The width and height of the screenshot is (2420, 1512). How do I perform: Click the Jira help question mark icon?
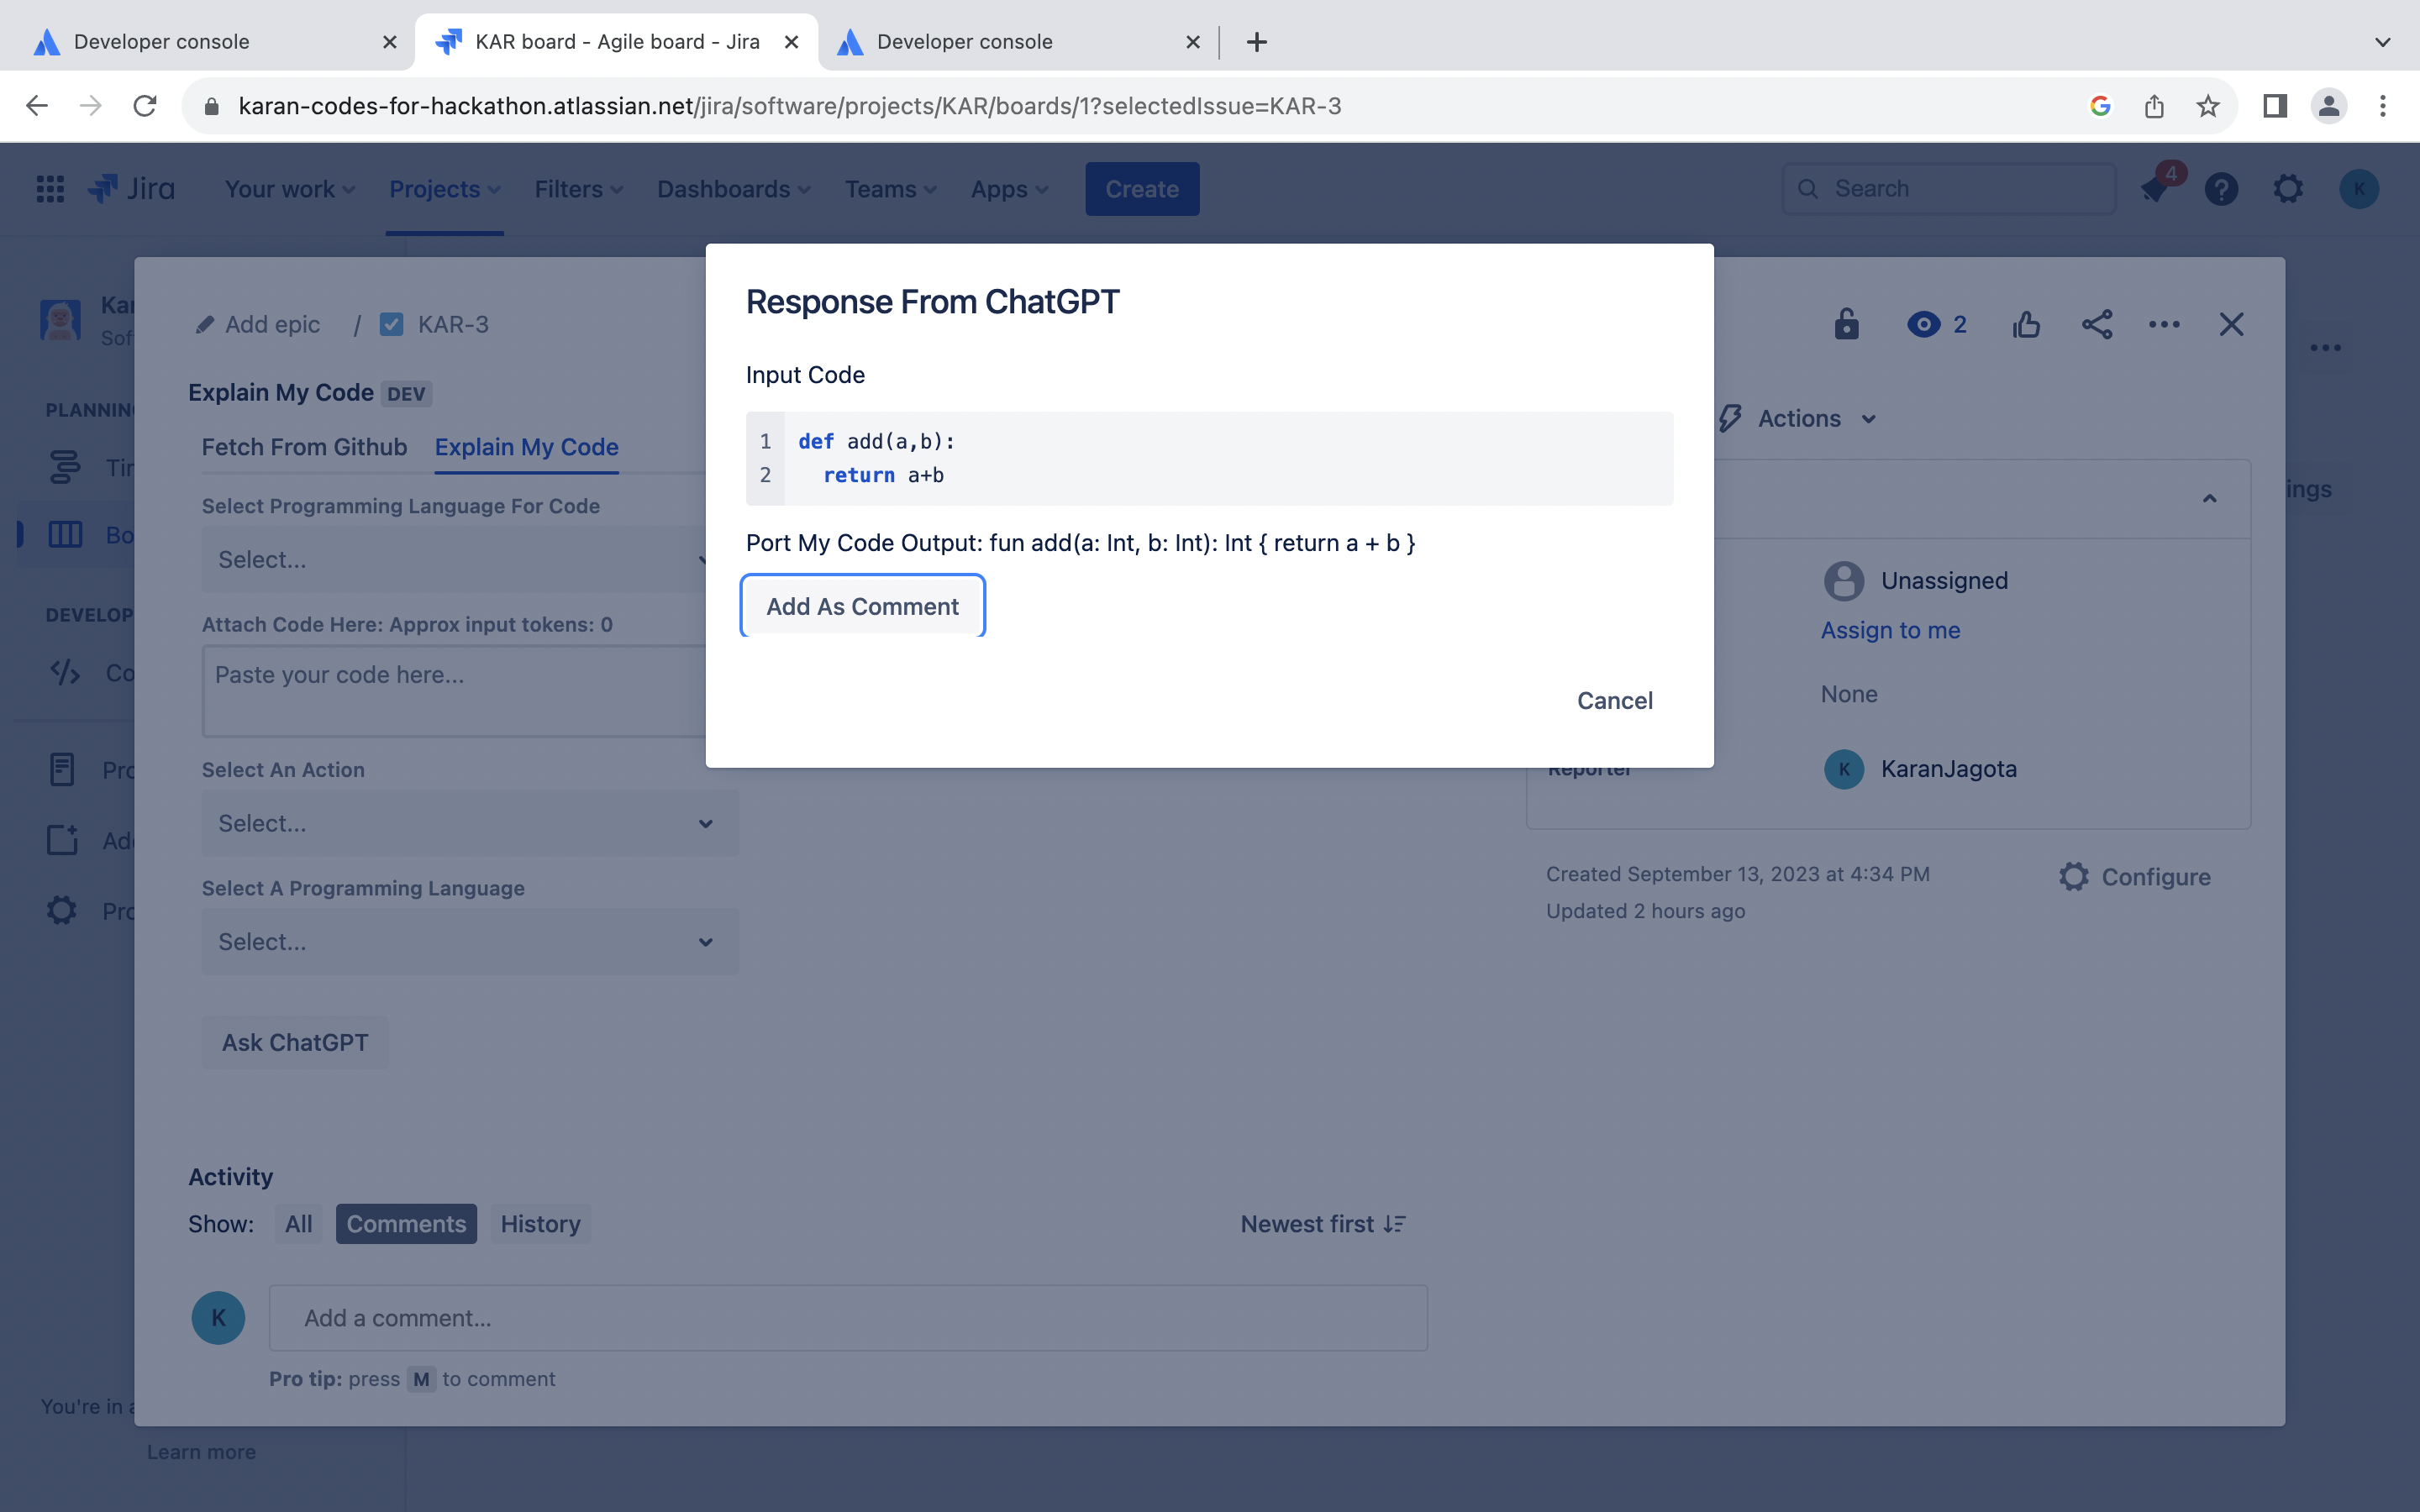point(2221,189)
